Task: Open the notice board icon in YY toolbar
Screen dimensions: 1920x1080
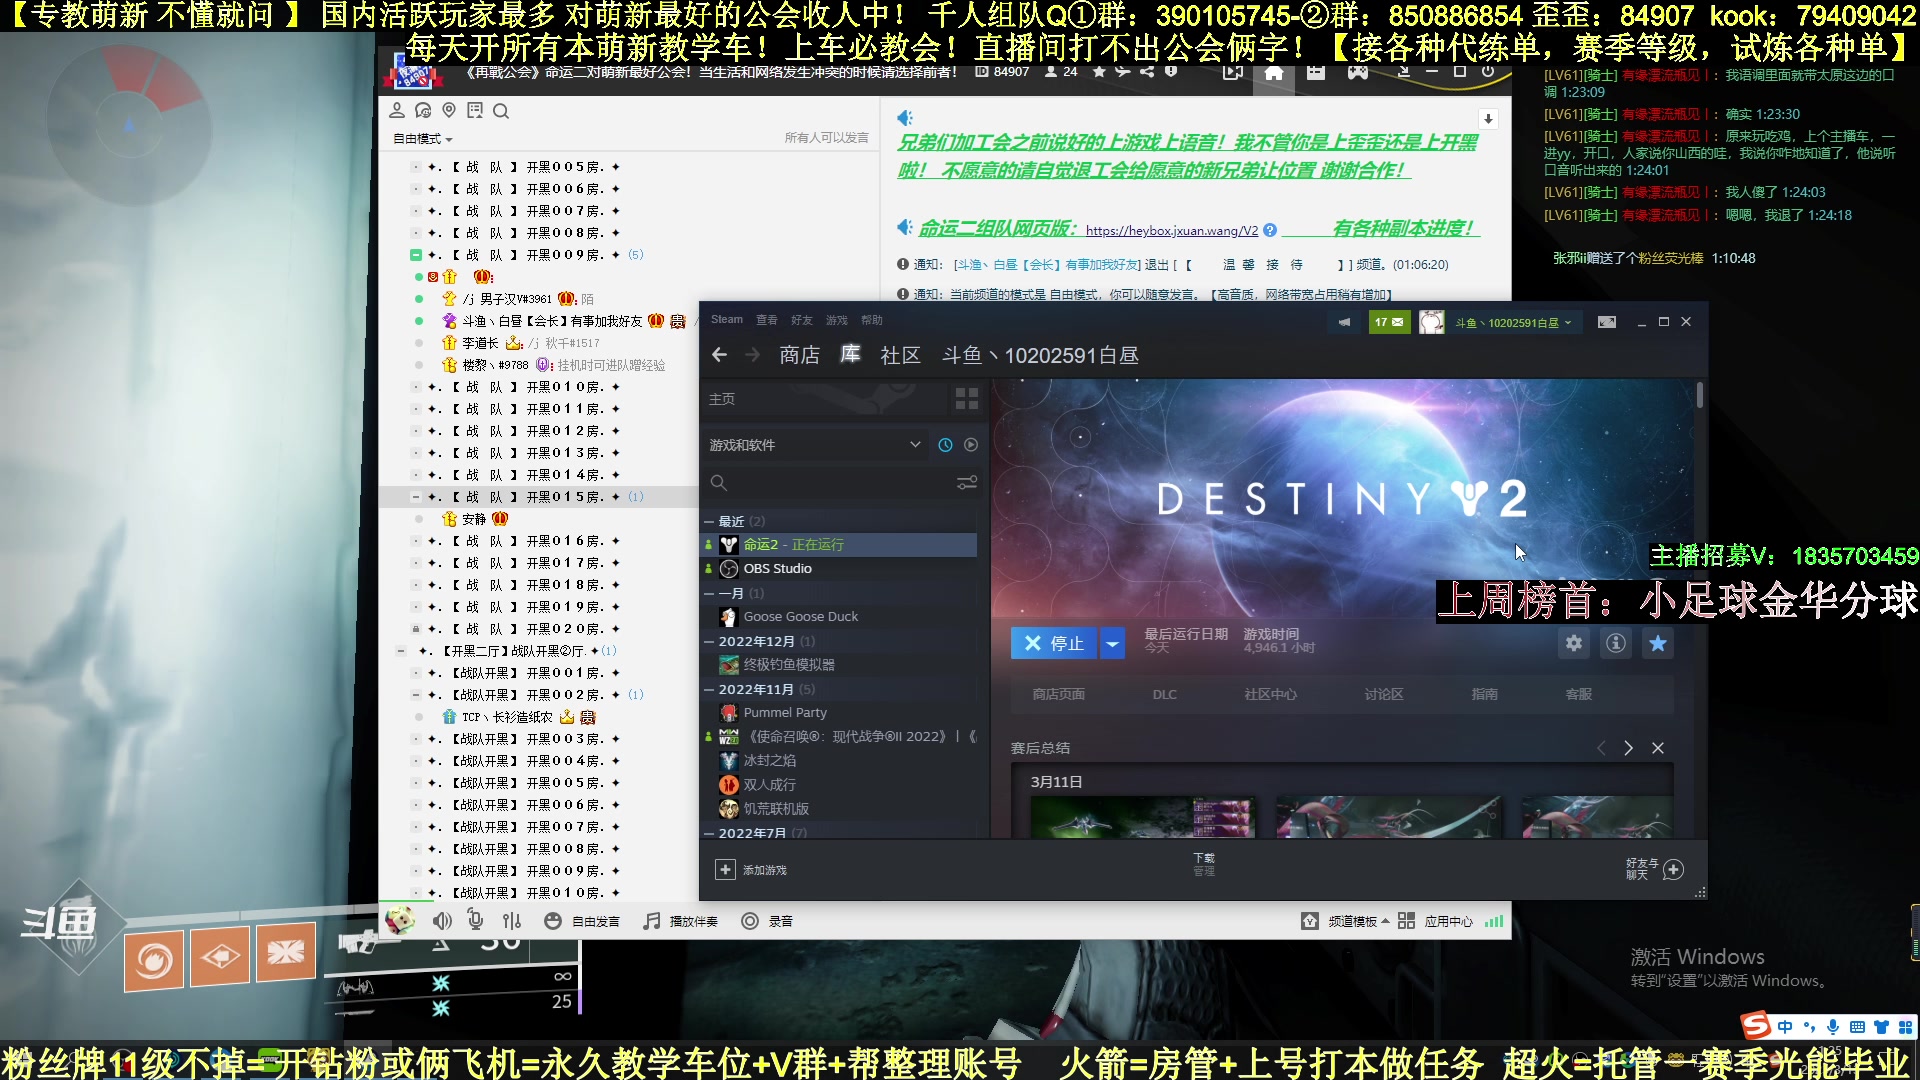Action: pos(475,111)
